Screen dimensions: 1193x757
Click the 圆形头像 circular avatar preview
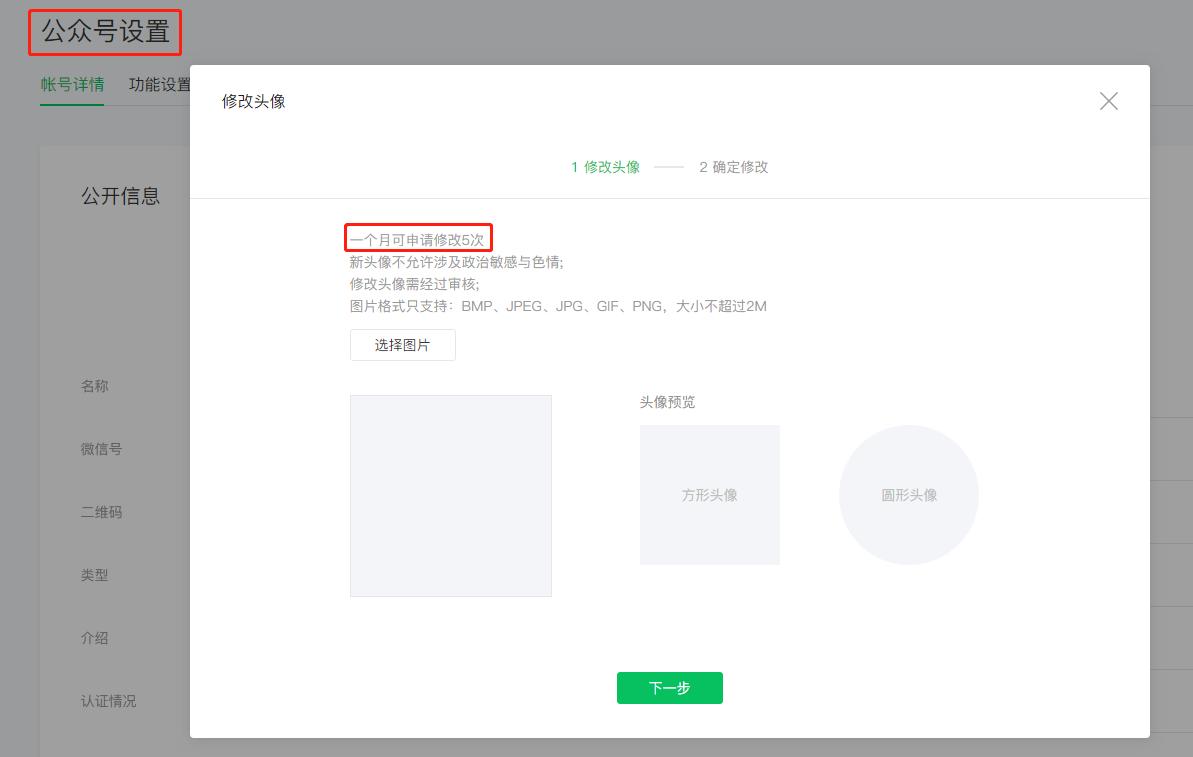(908, 494)
